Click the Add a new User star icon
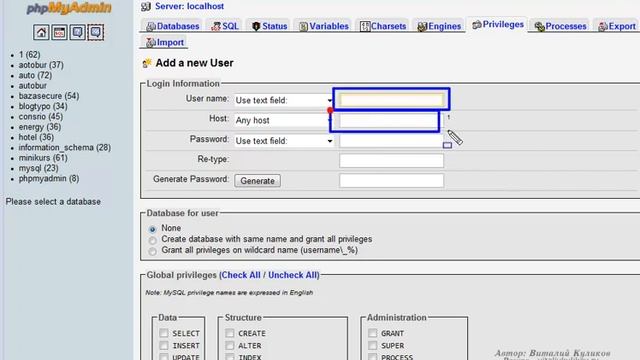 coord(147,63)
